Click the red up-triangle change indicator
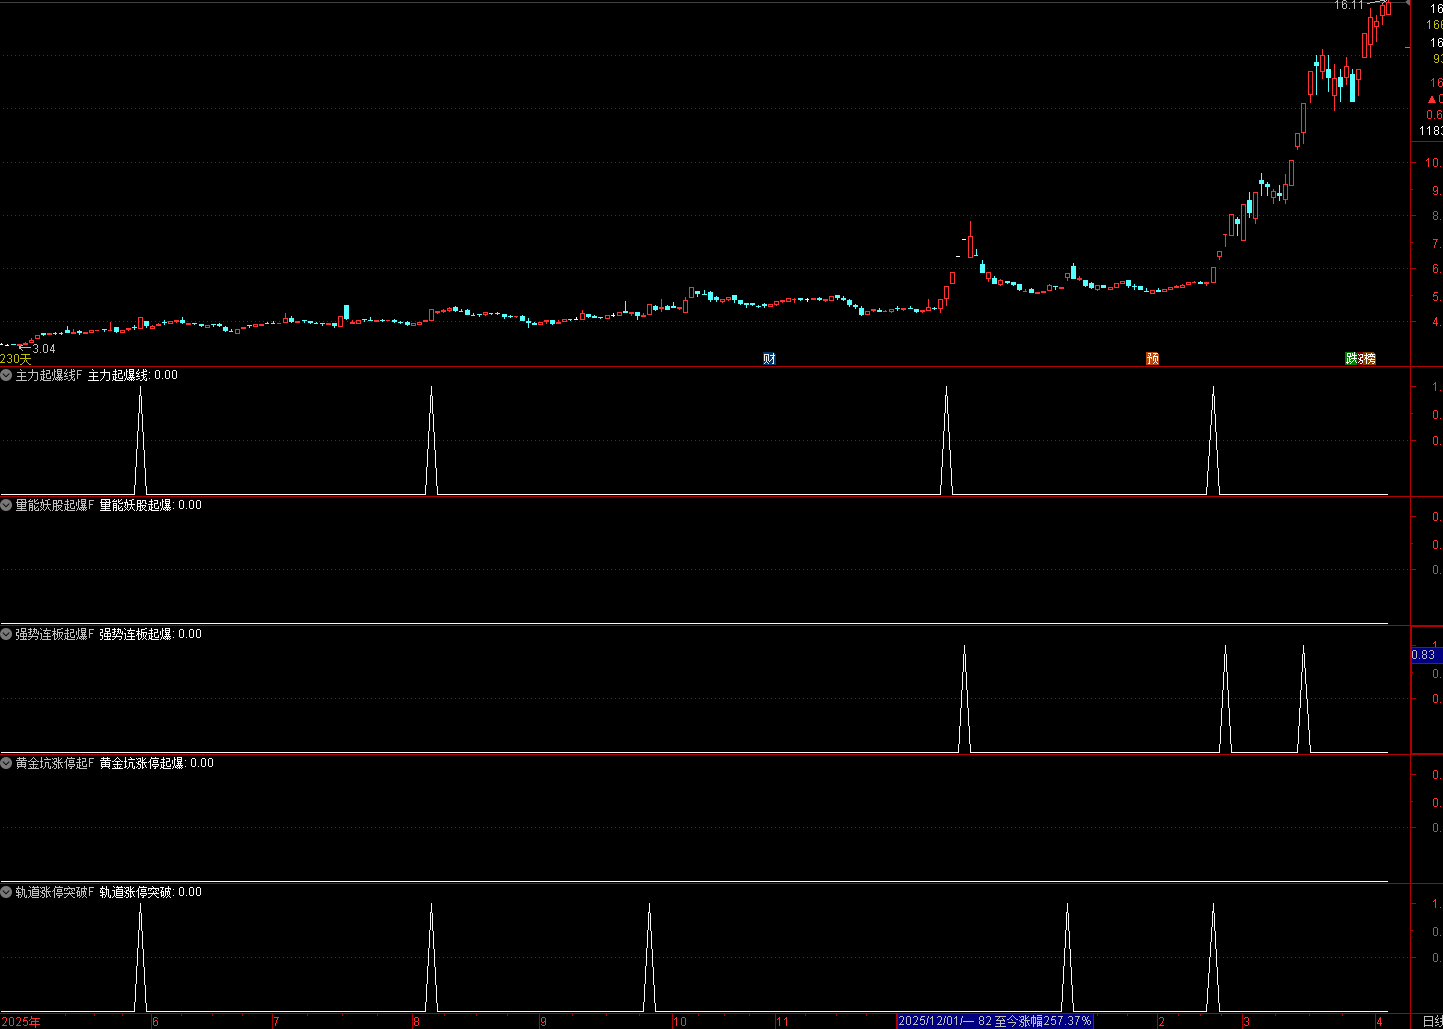 click(x=1431, y=99)
